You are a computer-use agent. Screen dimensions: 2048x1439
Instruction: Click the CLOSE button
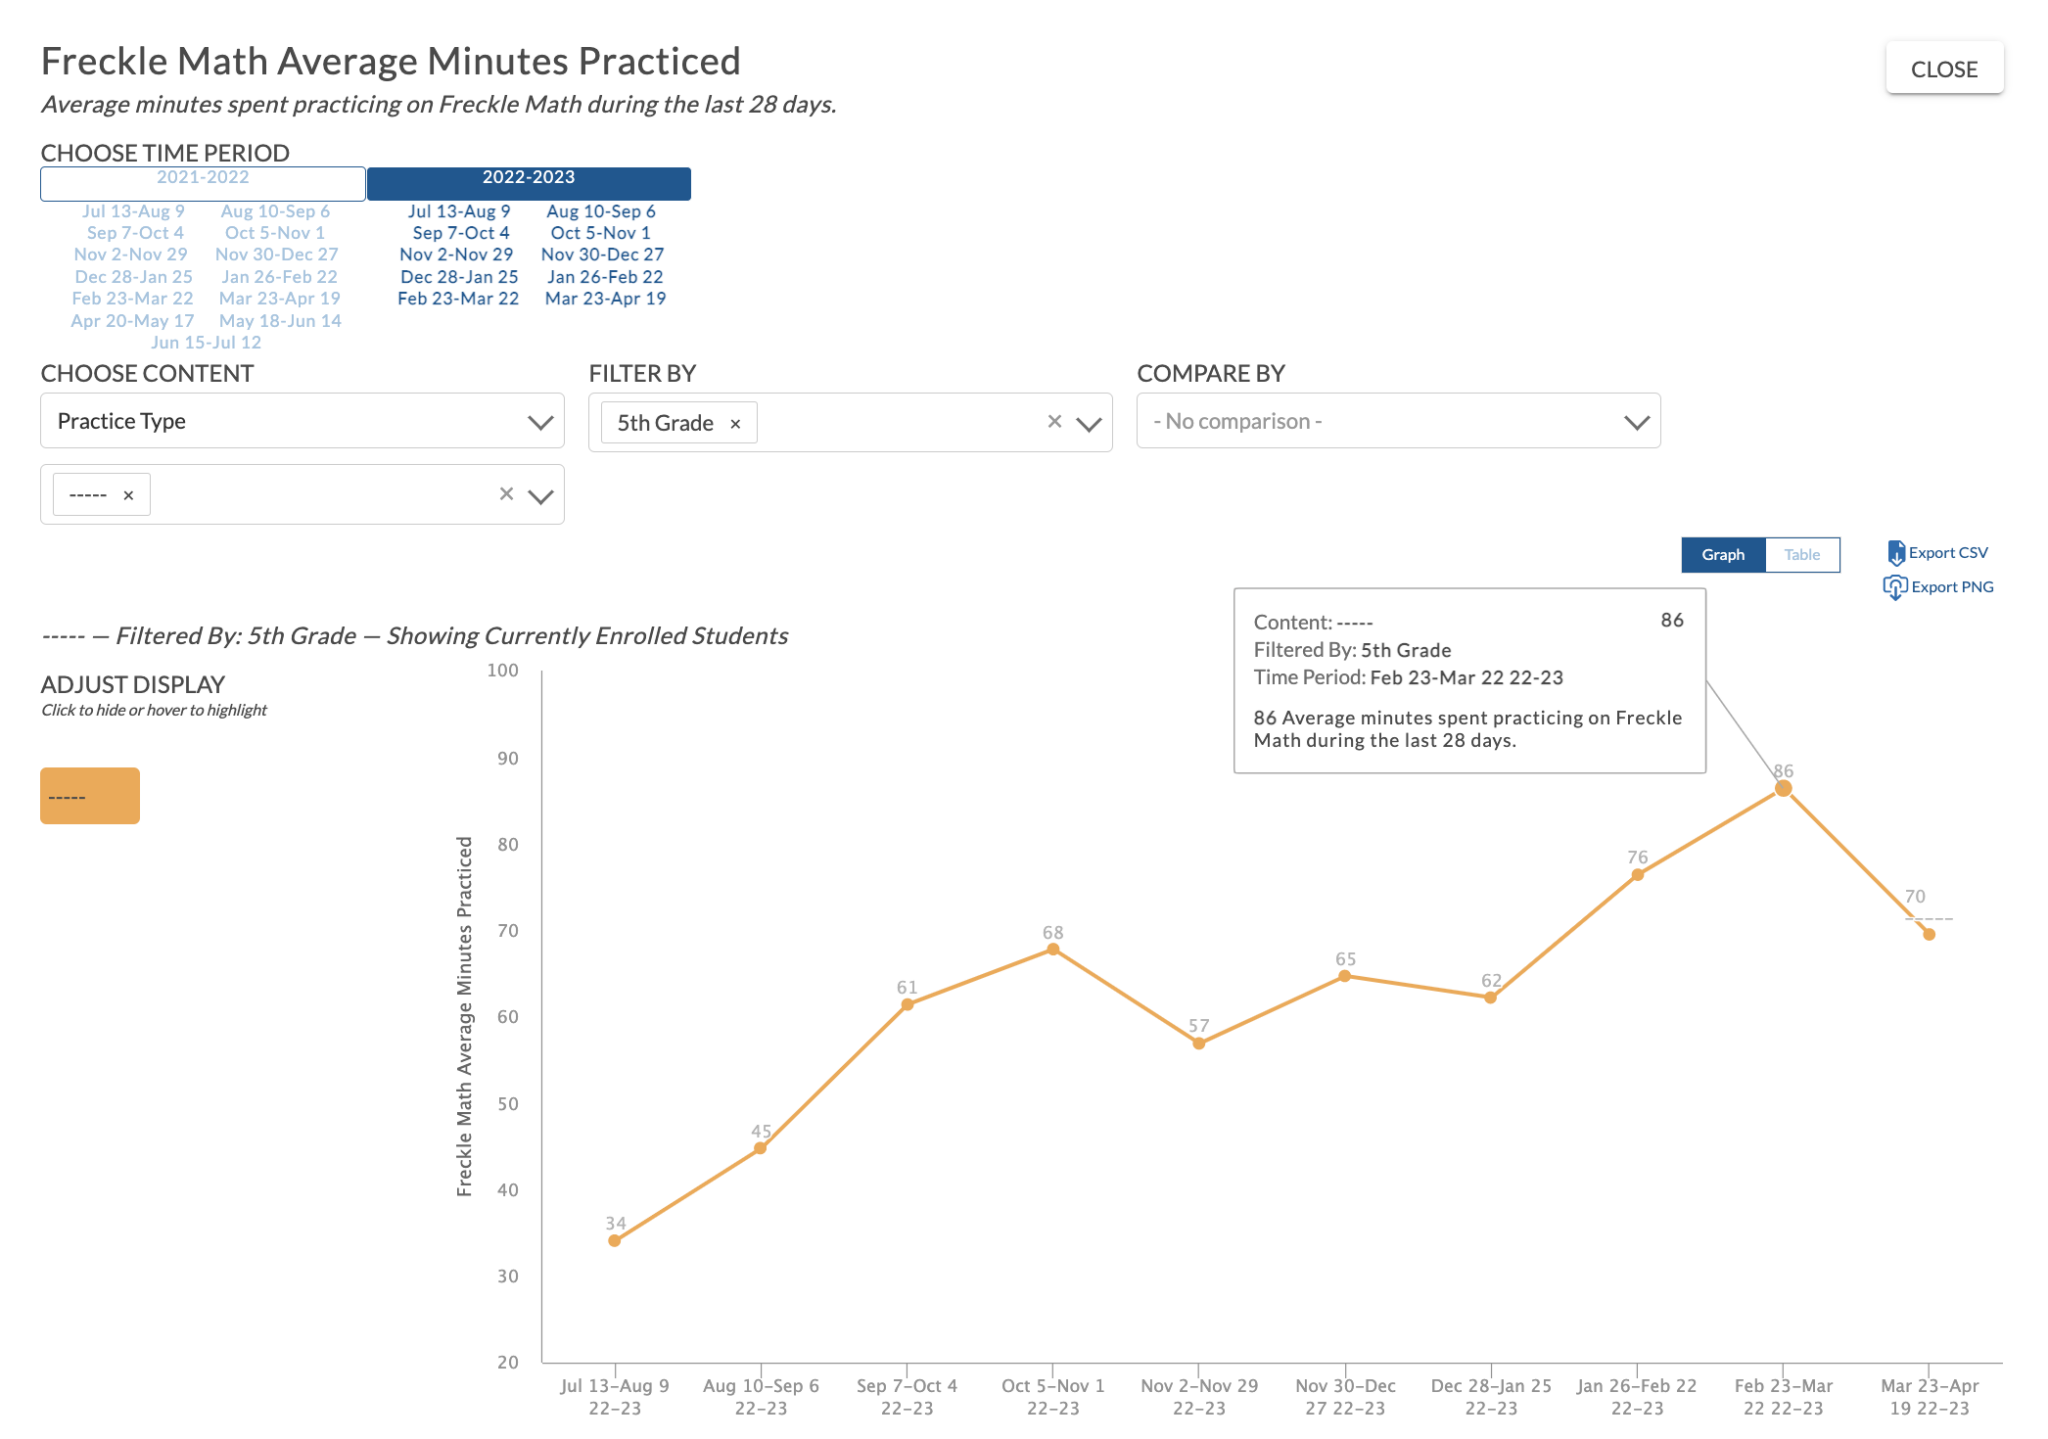pyautogui.click(x=1944, y=68)
